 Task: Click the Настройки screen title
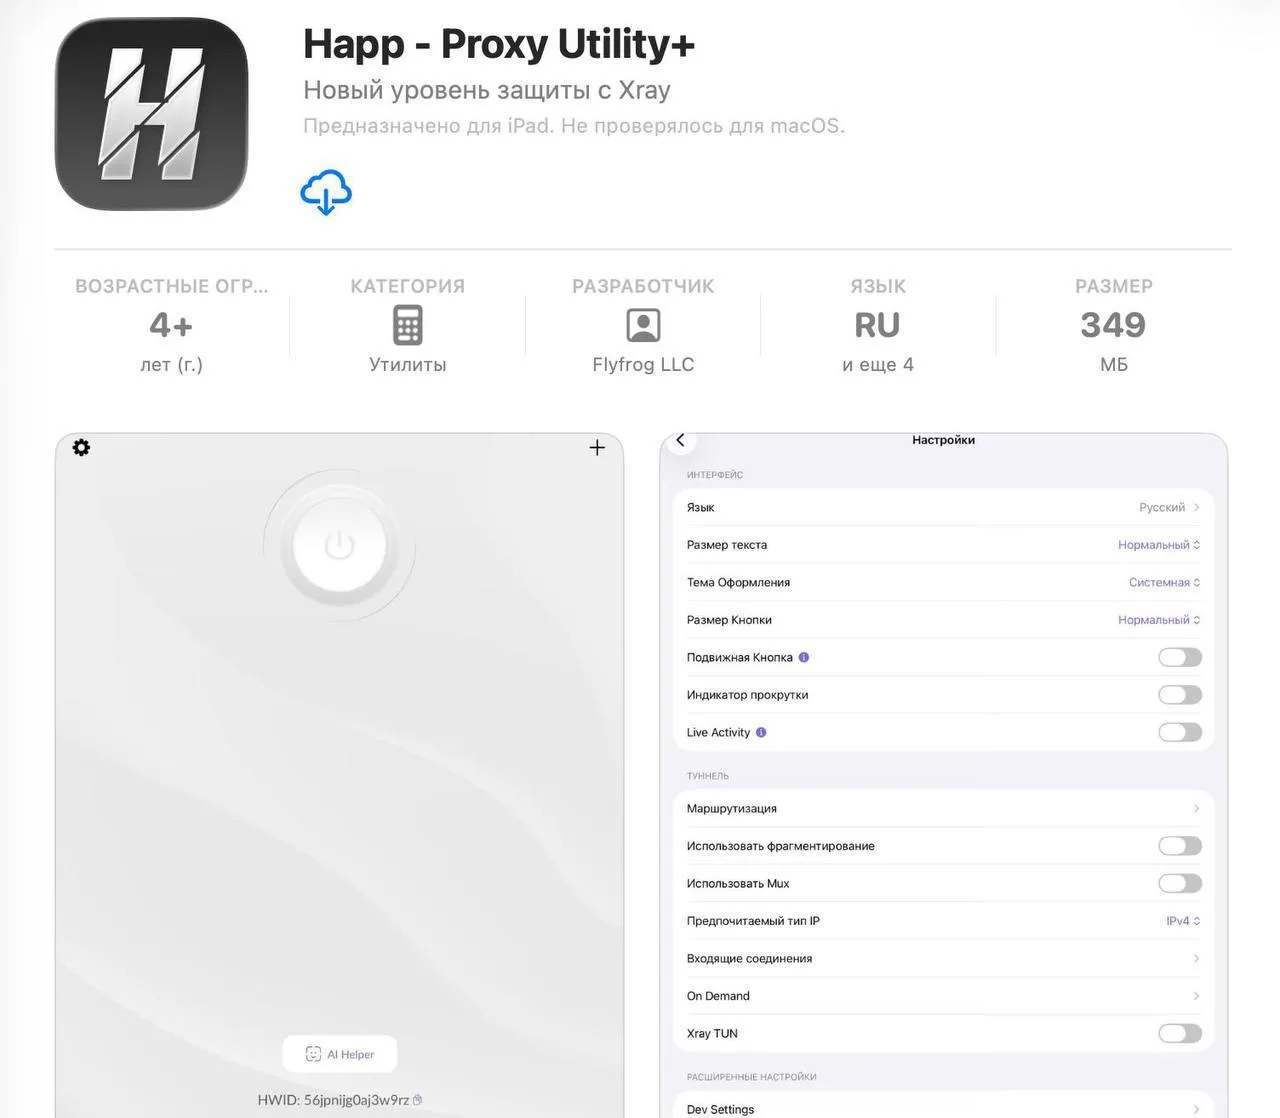click(x=943, y=440)
